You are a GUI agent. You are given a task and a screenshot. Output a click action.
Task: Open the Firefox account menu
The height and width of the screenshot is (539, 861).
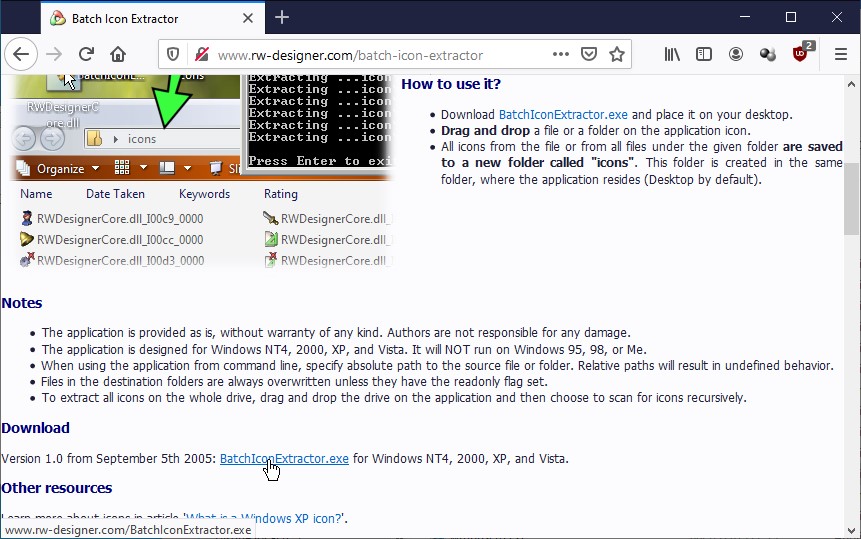tap(736, 54)
